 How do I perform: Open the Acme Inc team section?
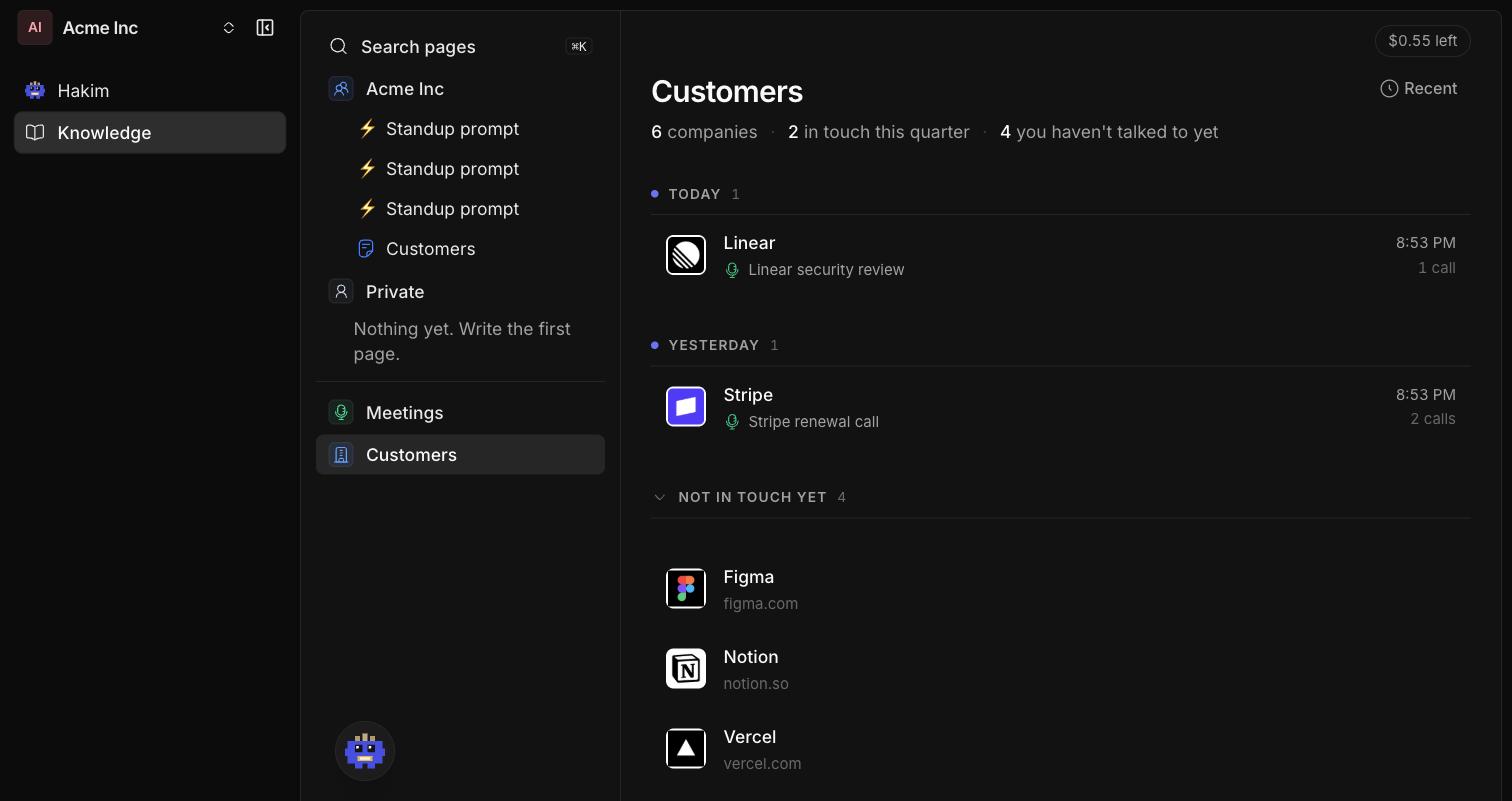coord(460,89)
